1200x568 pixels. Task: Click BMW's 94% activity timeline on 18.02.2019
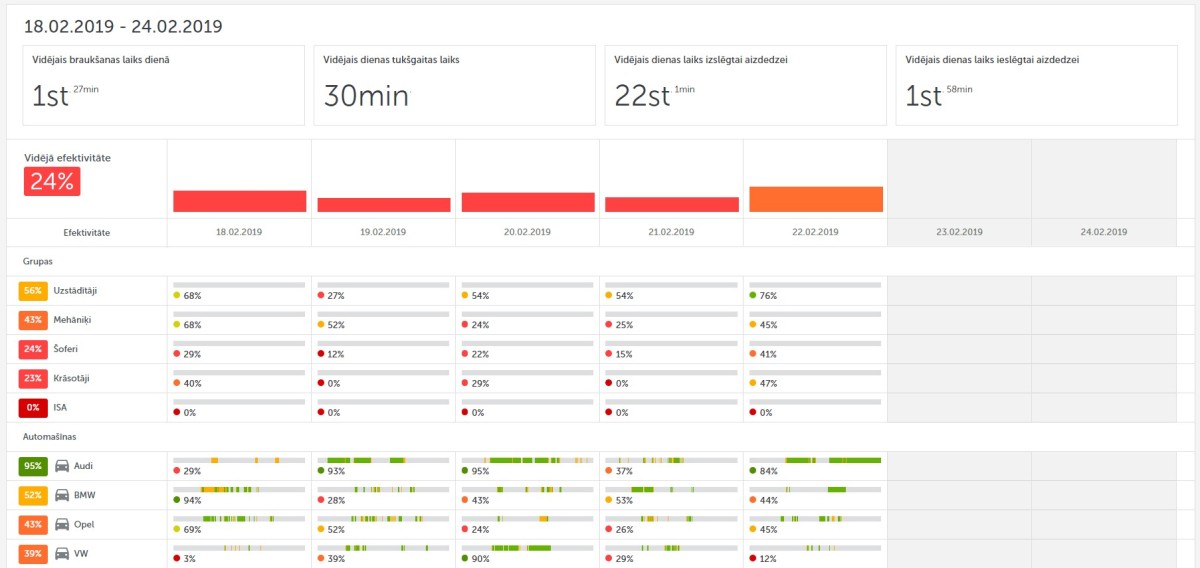pos(239,489)
